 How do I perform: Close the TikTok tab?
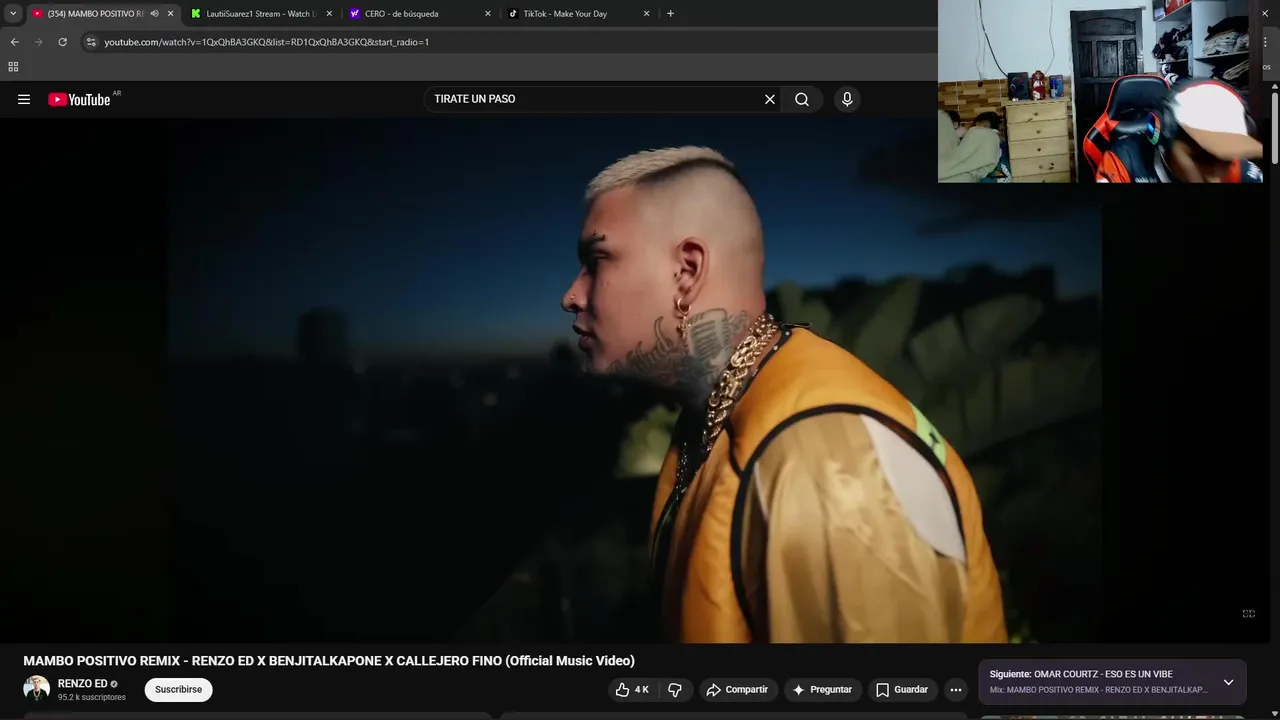[646, 14]
